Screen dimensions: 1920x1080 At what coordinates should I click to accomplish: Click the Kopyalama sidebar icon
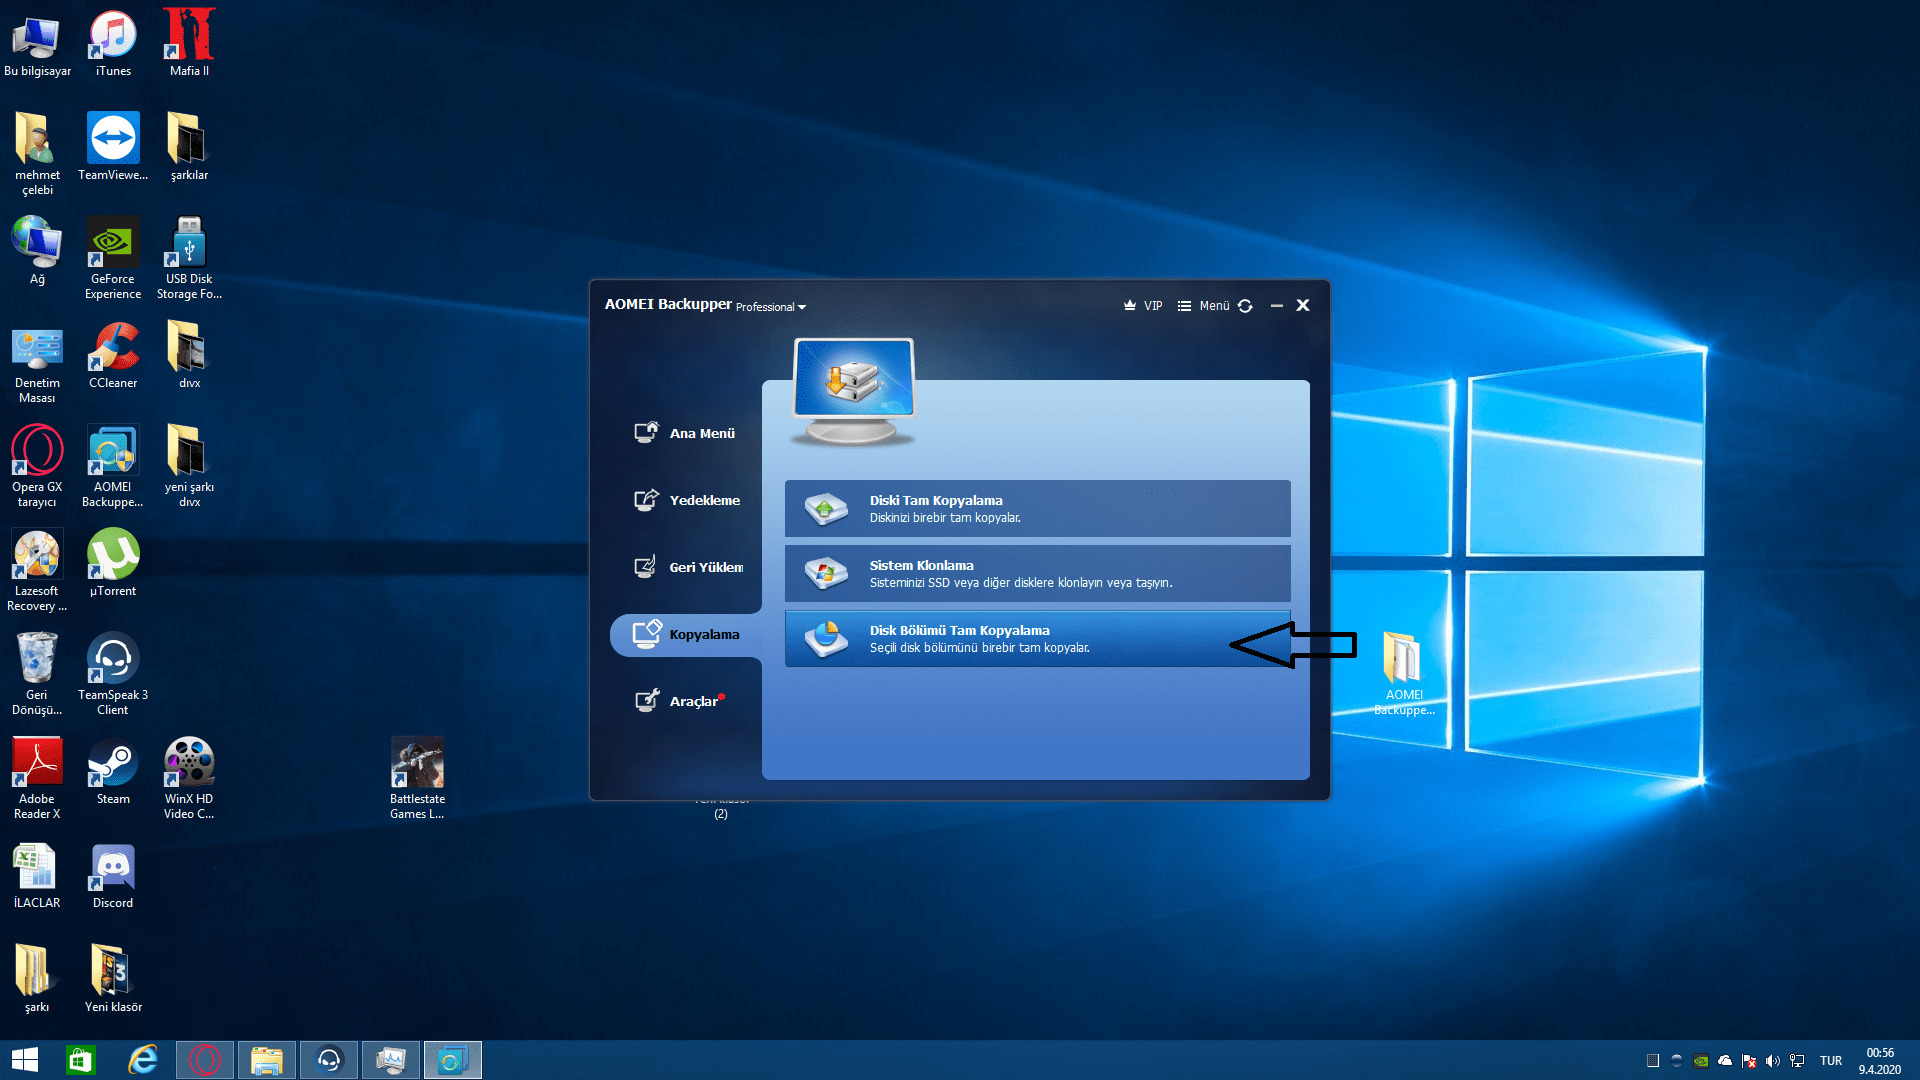point(647,633)
